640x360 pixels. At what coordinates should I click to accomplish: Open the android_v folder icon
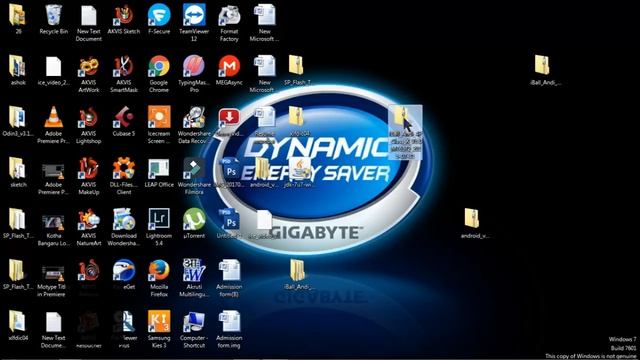(x=263, y=168)
